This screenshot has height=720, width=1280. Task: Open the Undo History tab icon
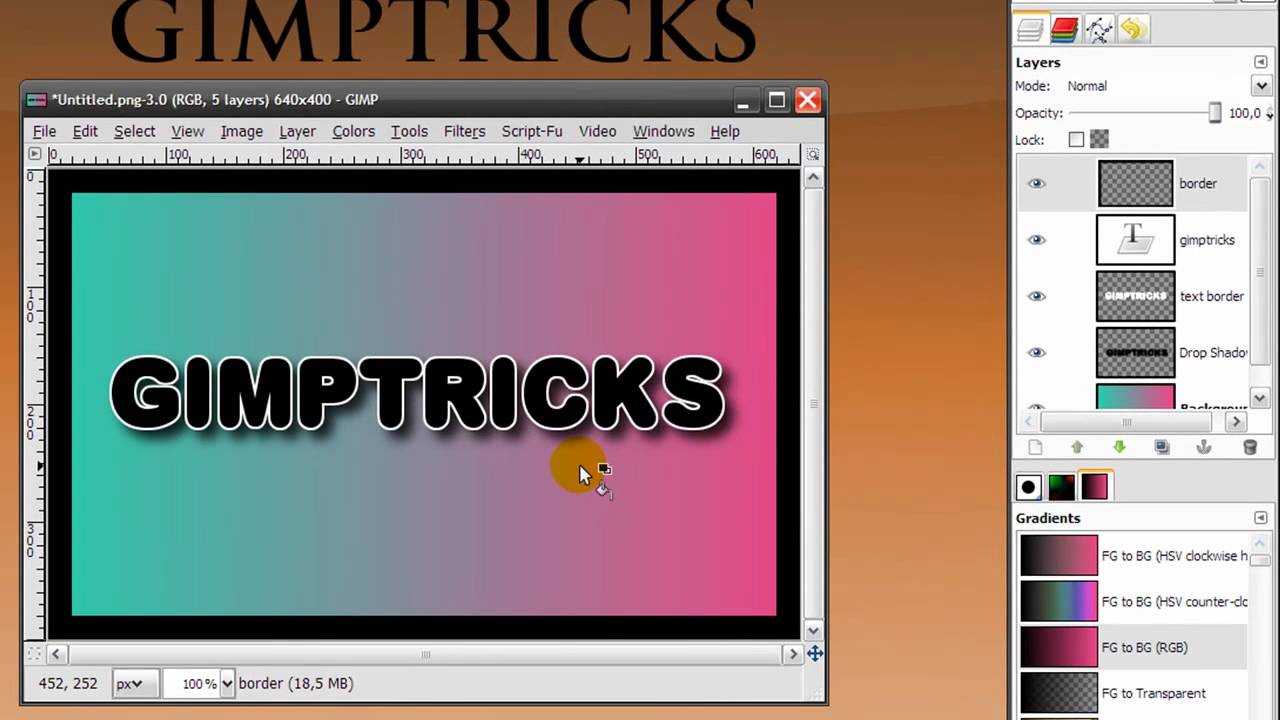click(x=1133, y=30)
